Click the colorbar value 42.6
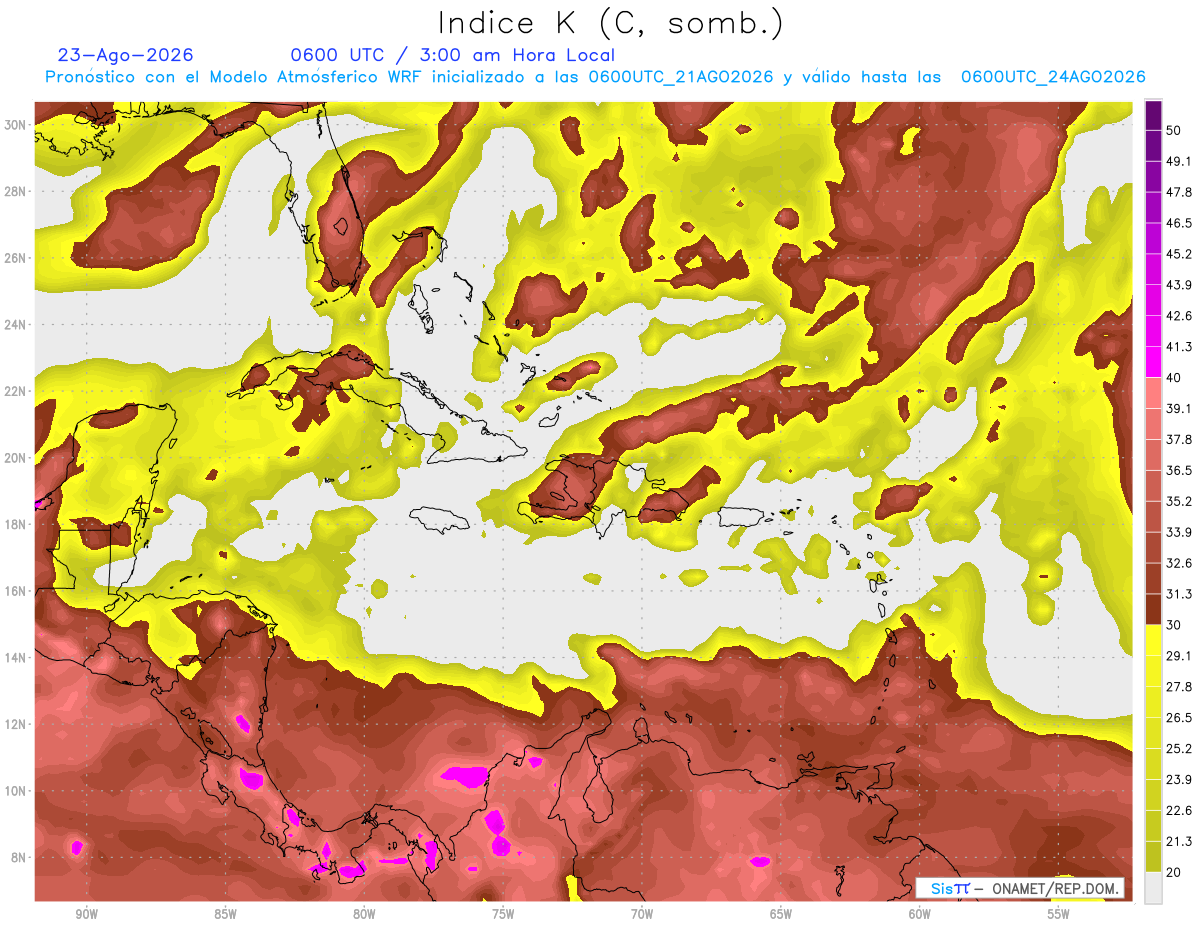 1179,316
